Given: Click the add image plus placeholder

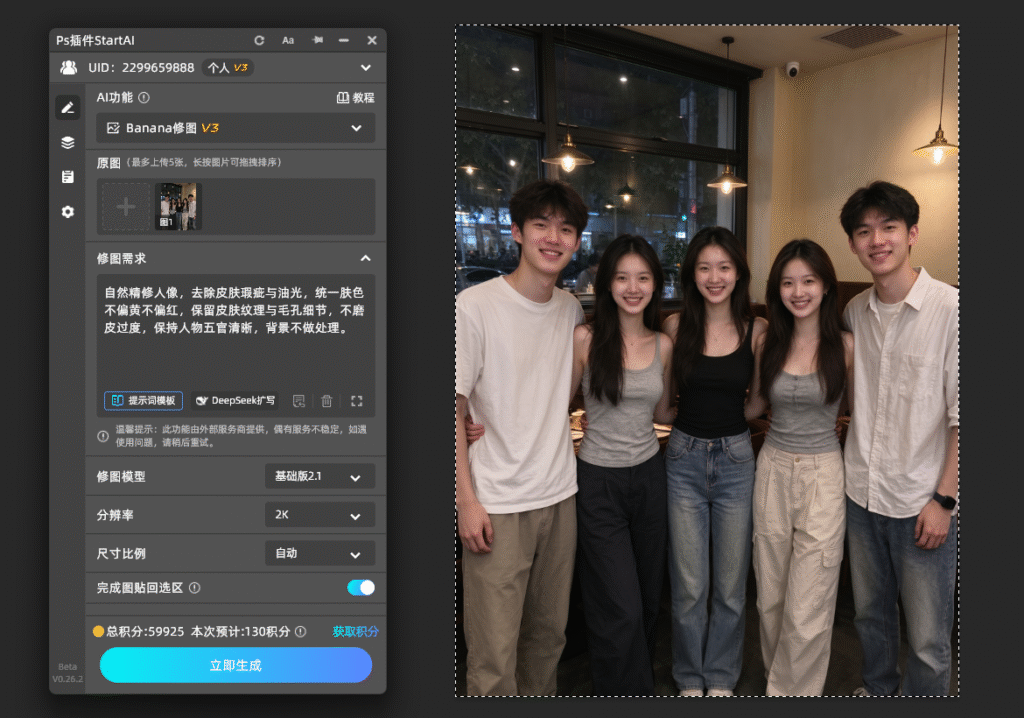Looking at the screenshot, I should 126,206.
